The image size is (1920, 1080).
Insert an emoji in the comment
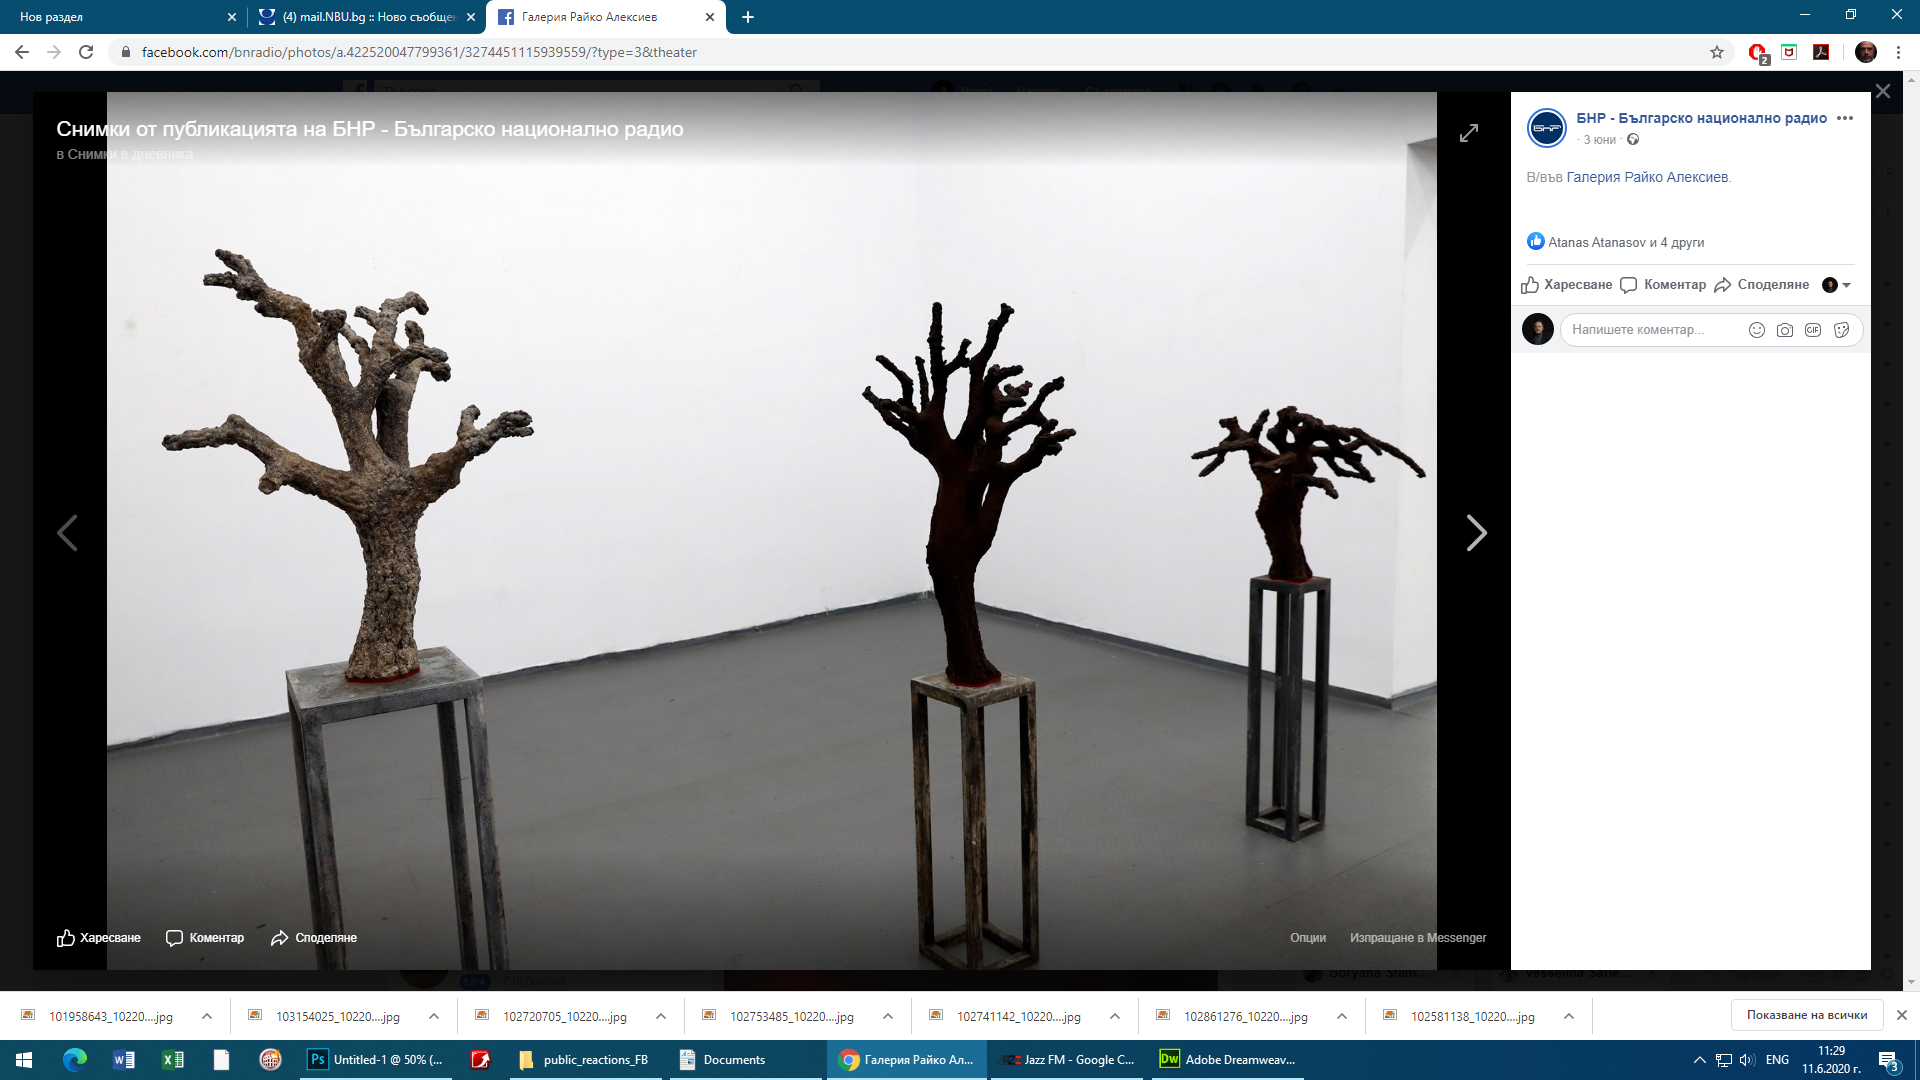coord(1756,330)
